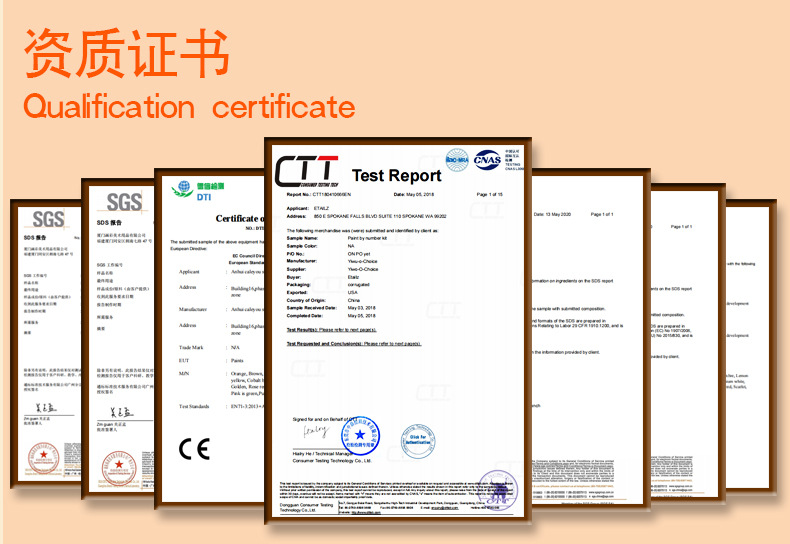Click the 'Qualification certificate' heading
The image size is (790, 544).
[189, 106]
